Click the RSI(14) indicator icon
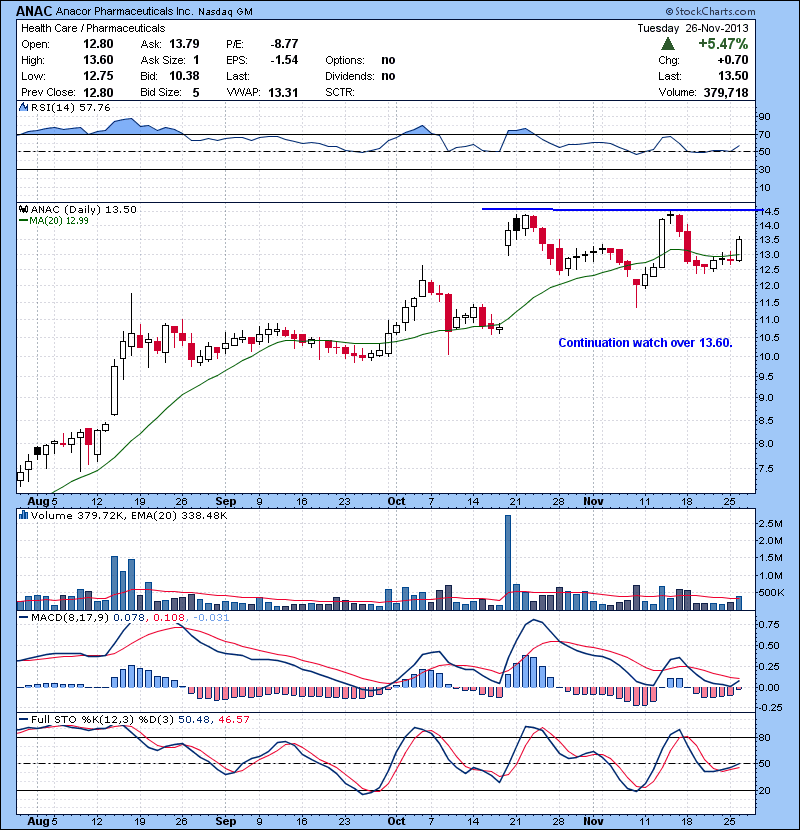Screen dimensions: 800x830 coord(23,107)
